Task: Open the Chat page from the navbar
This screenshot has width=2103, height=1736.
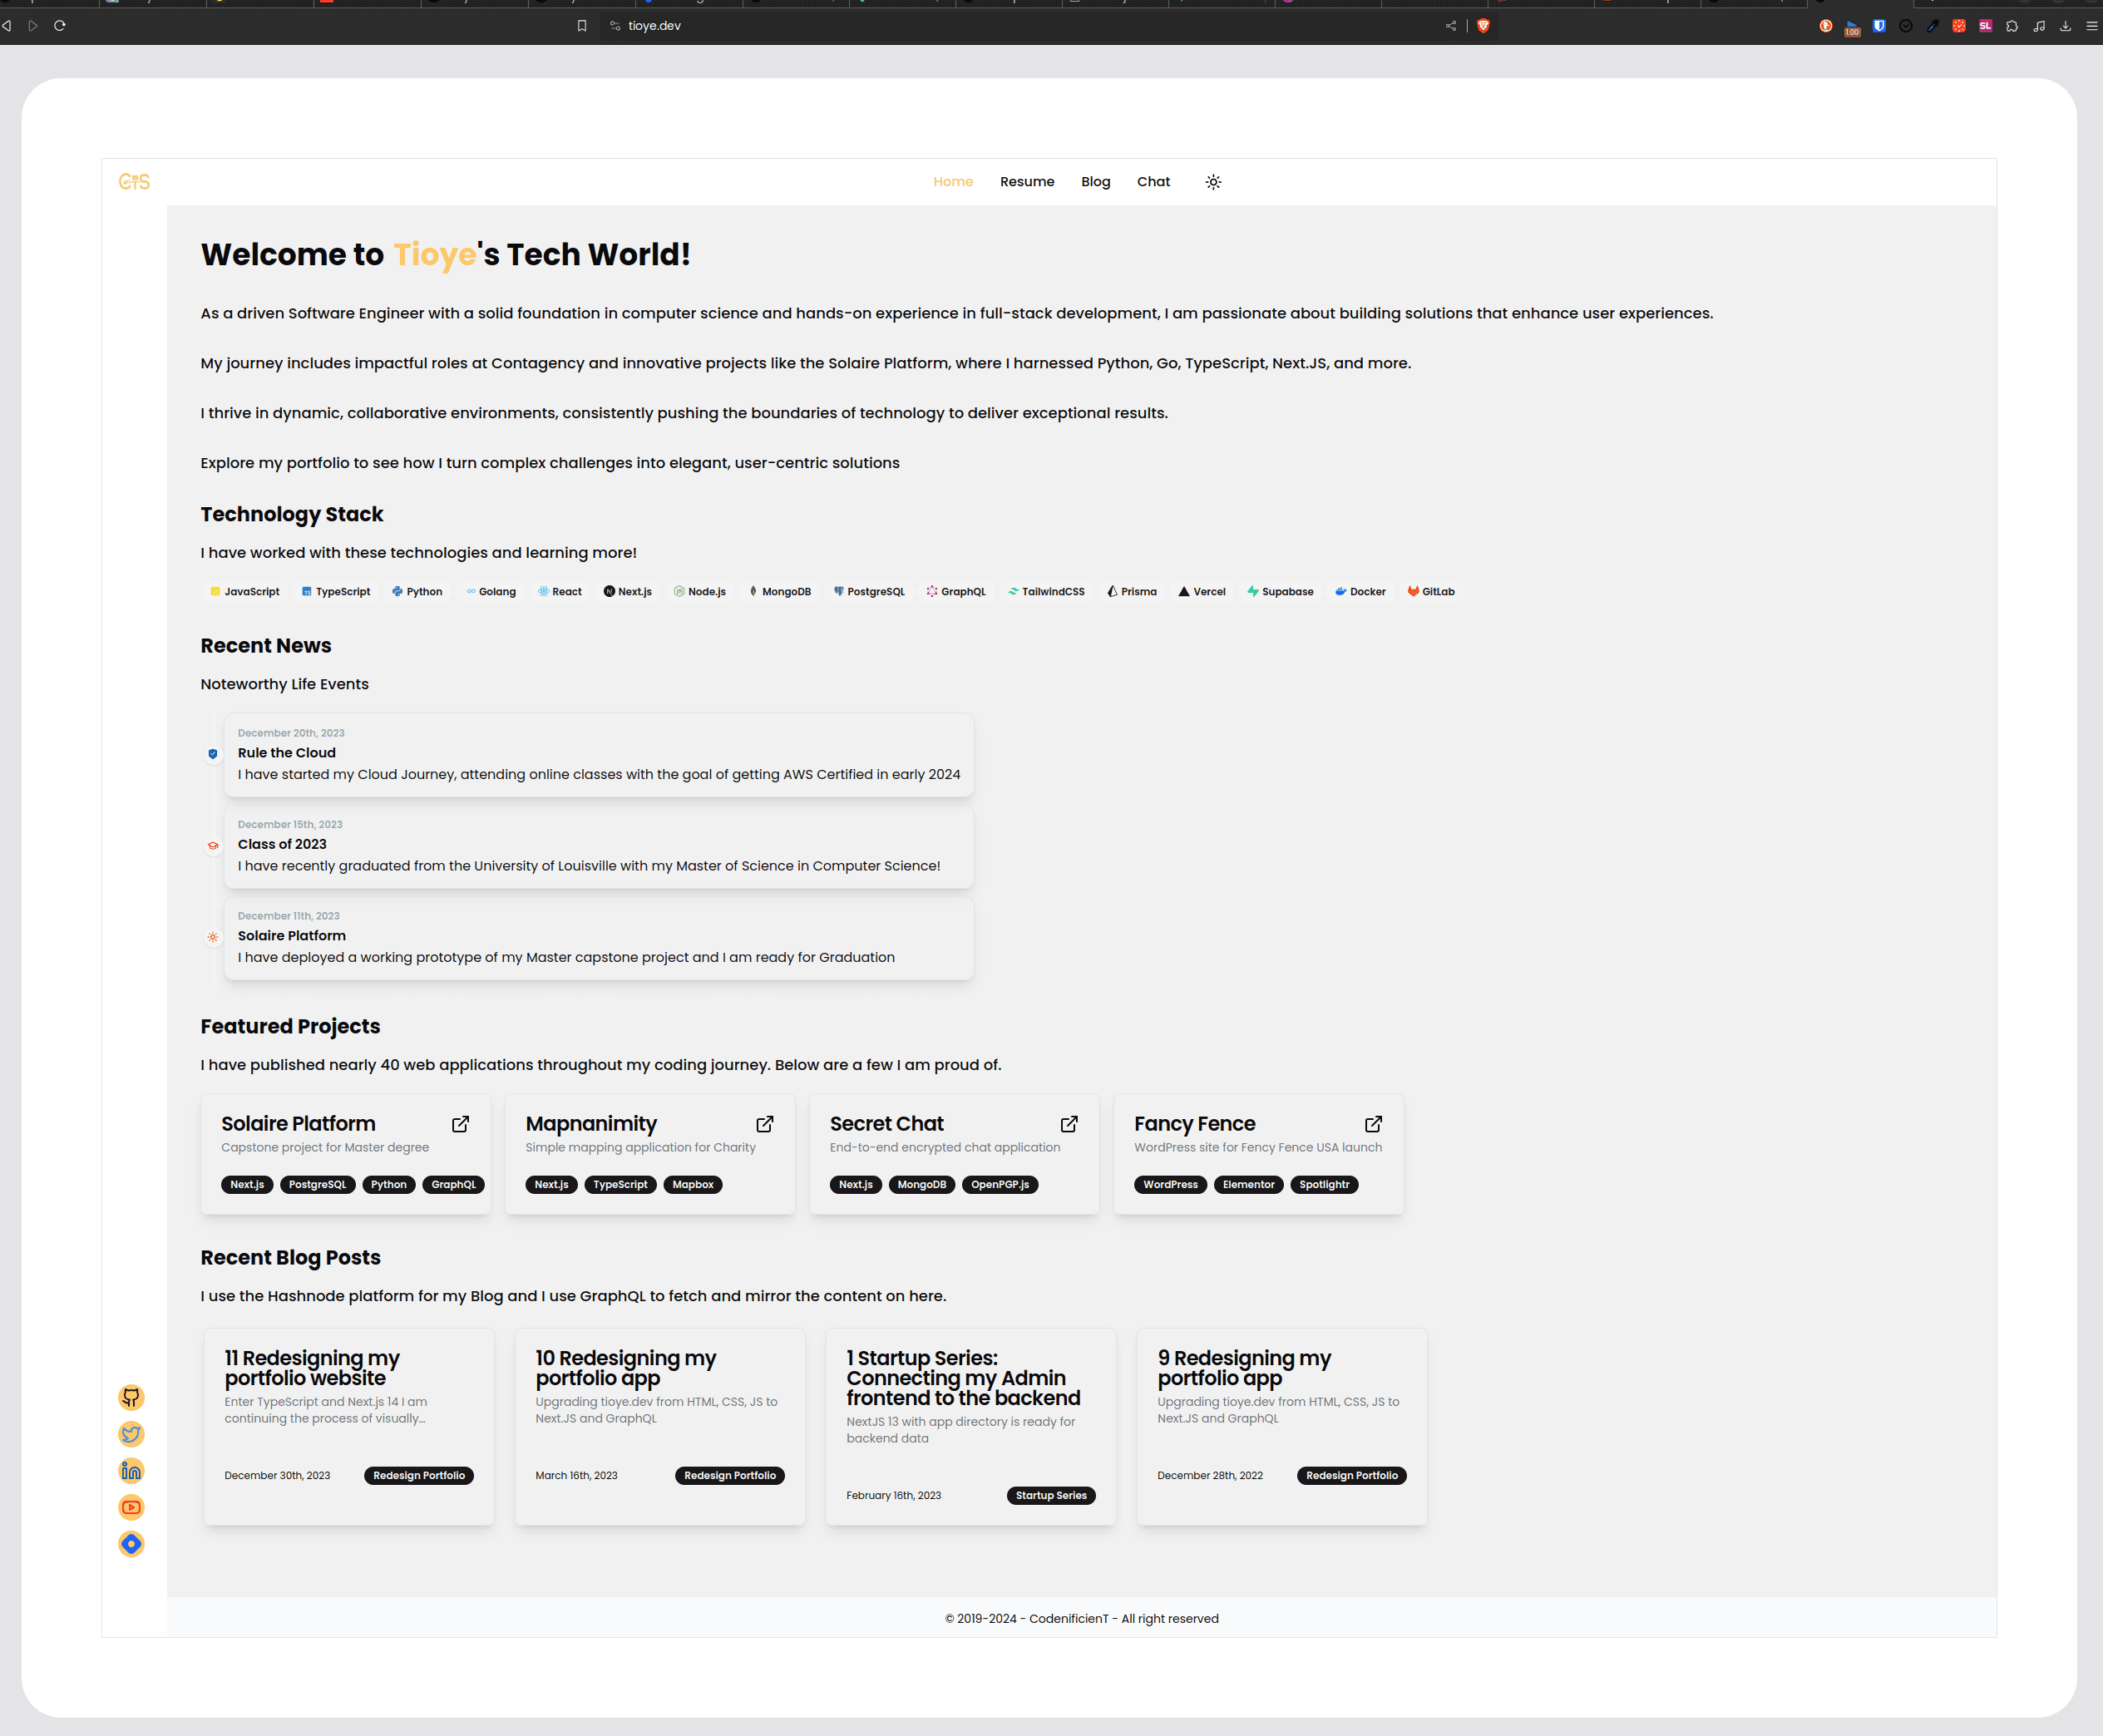Action: [x=1153, y=181]
